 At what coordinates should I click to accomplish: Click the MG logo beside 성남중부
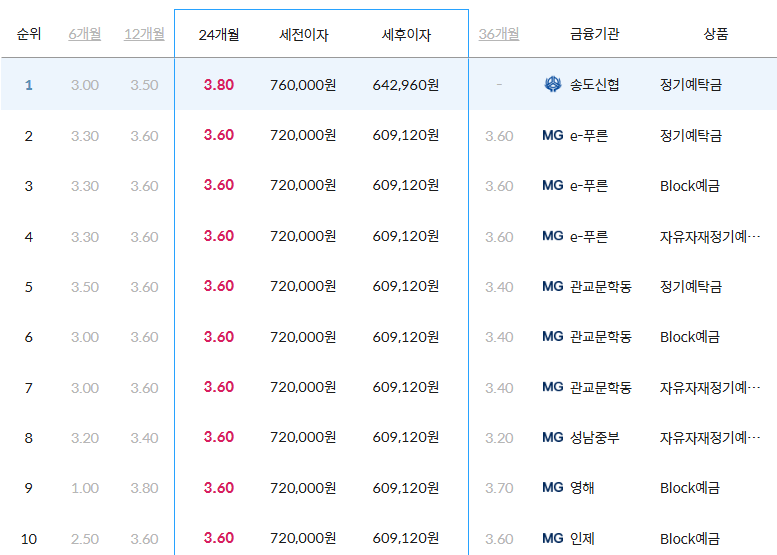click(553, 438)
